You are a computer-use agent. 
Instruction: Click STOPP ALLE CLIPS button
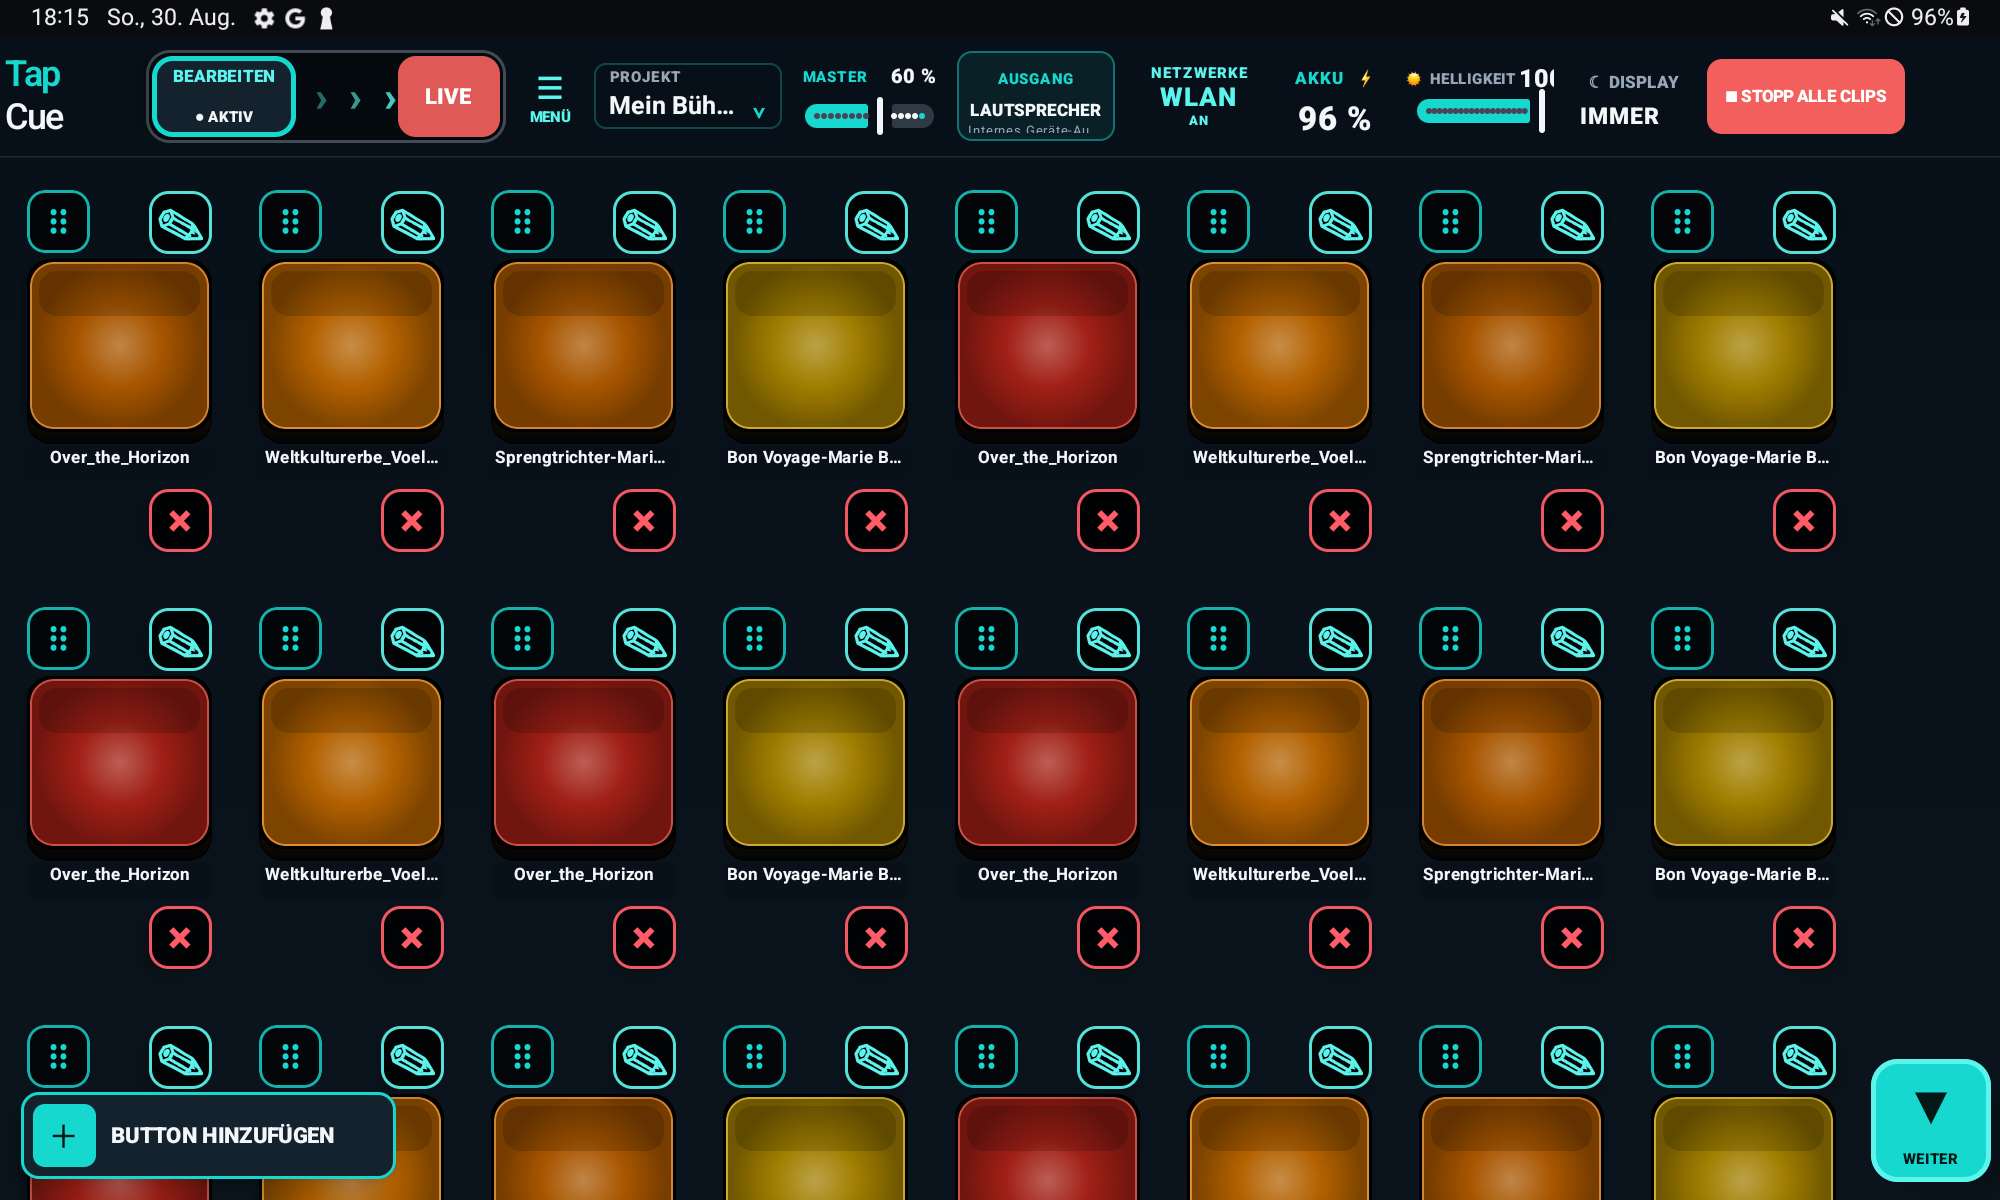pyautogui.click(x=1805, y=96)
